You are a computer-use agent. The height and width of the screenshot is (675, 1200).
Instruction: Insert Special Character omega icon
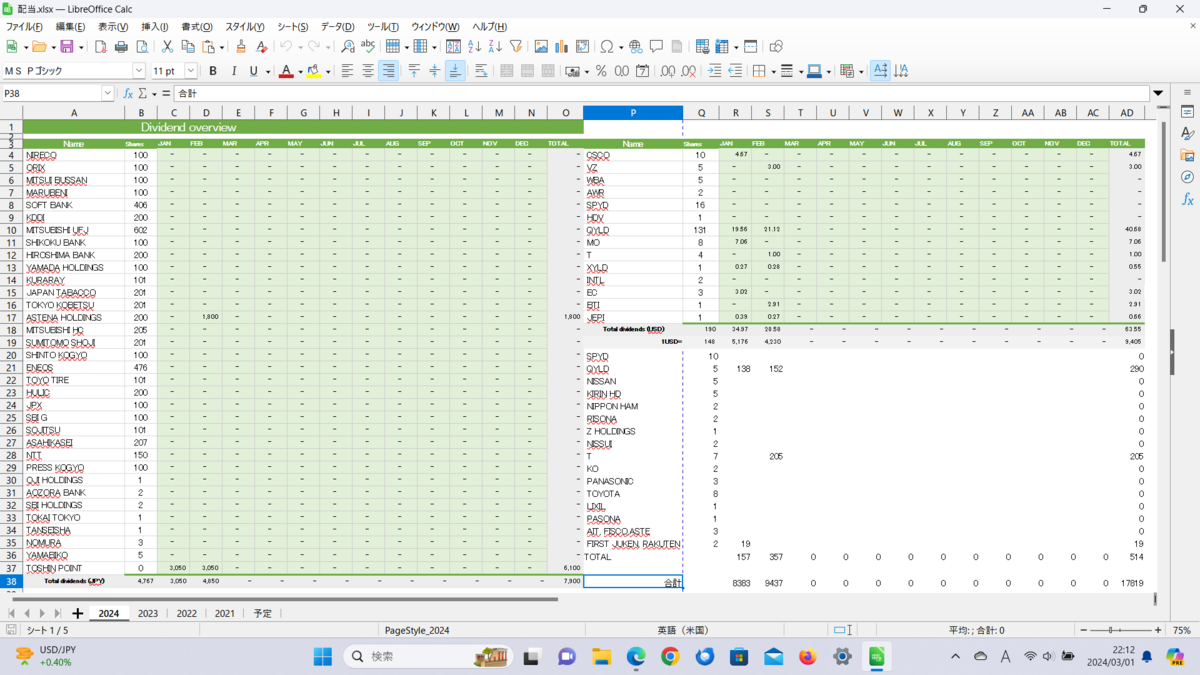point(606,46)
